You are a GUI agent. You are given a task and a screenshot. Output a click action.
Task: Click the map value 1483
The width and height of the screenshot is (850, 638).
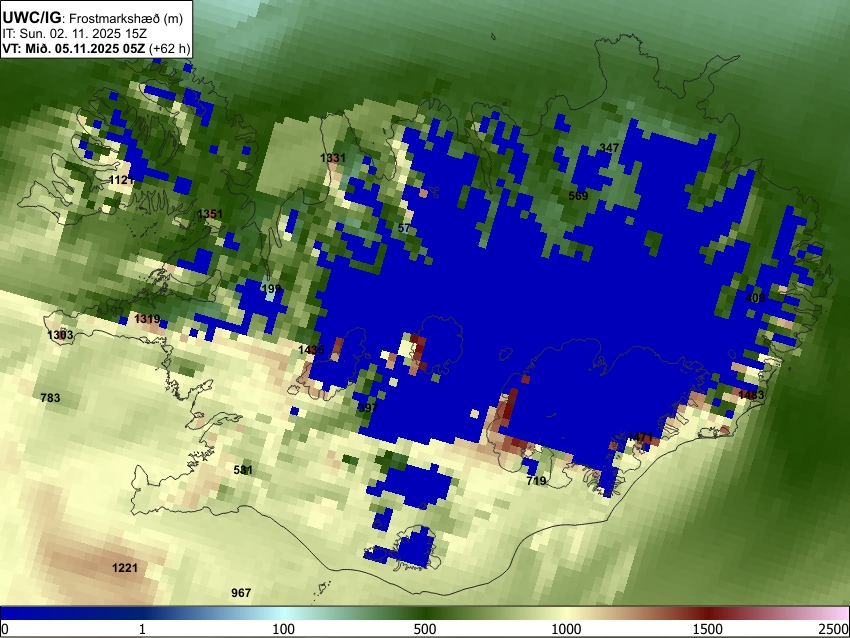point(751,395)
